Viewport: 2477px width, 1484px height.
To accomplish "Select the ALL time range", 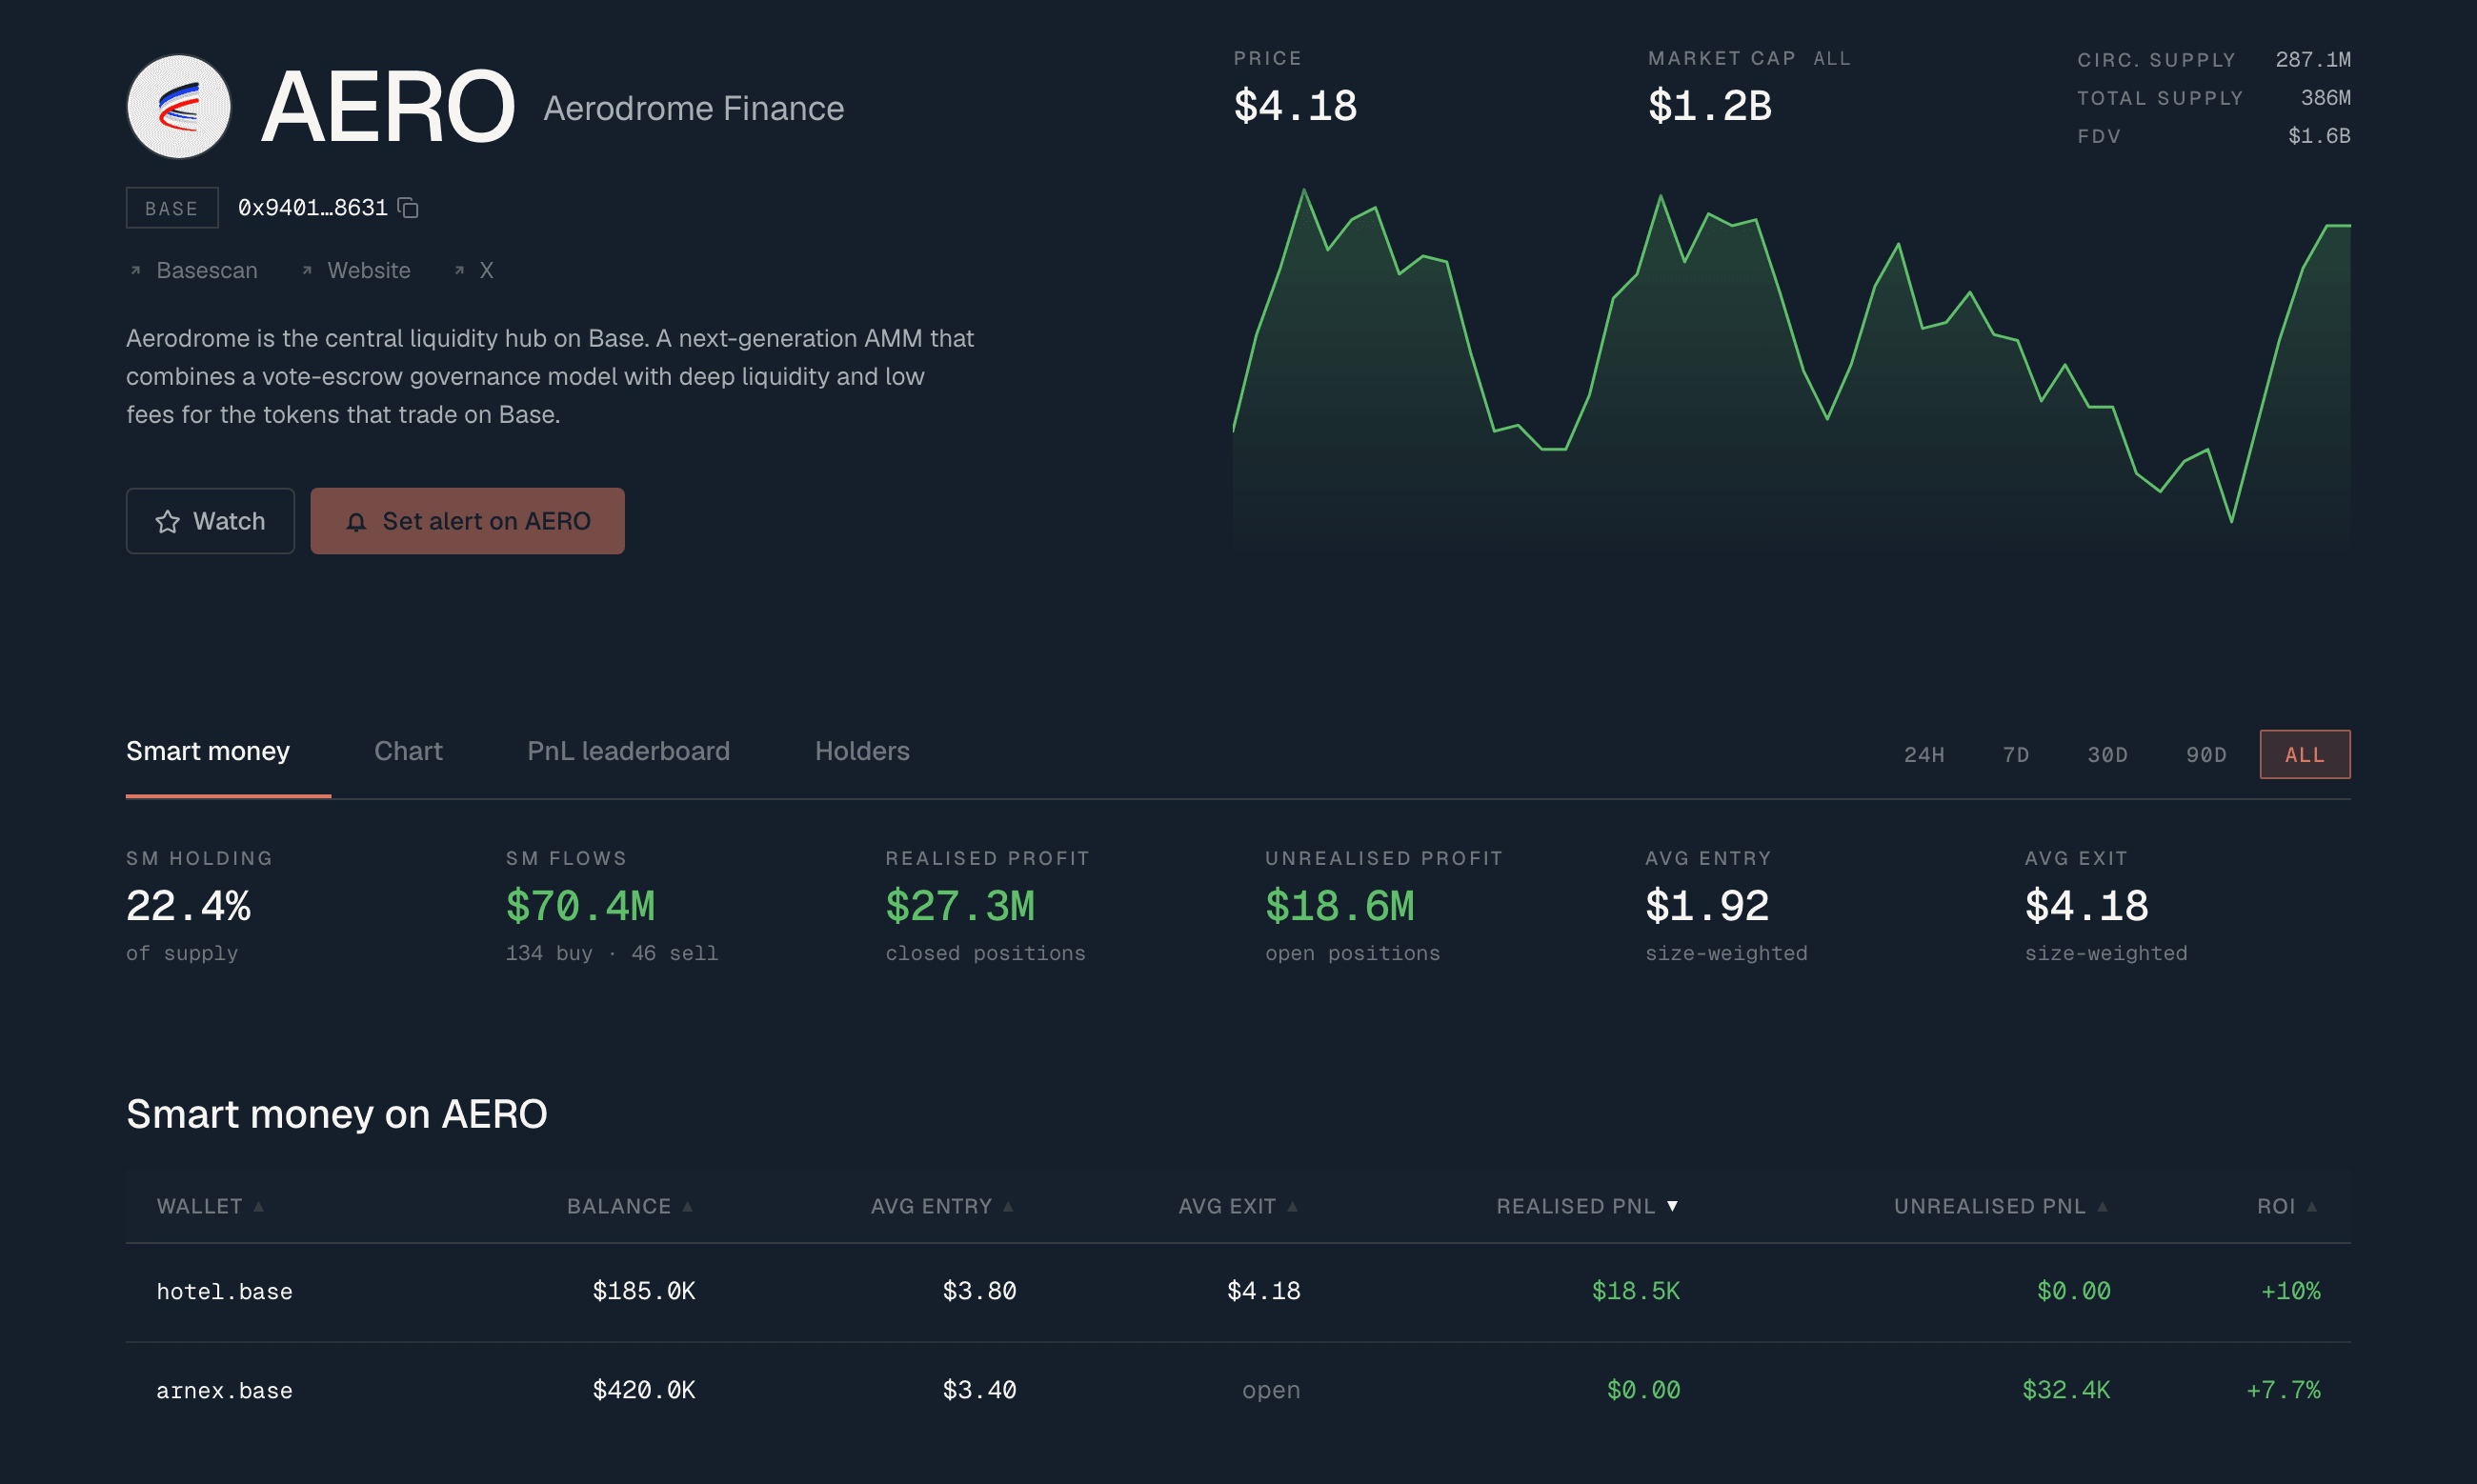I will (2305, 755).
